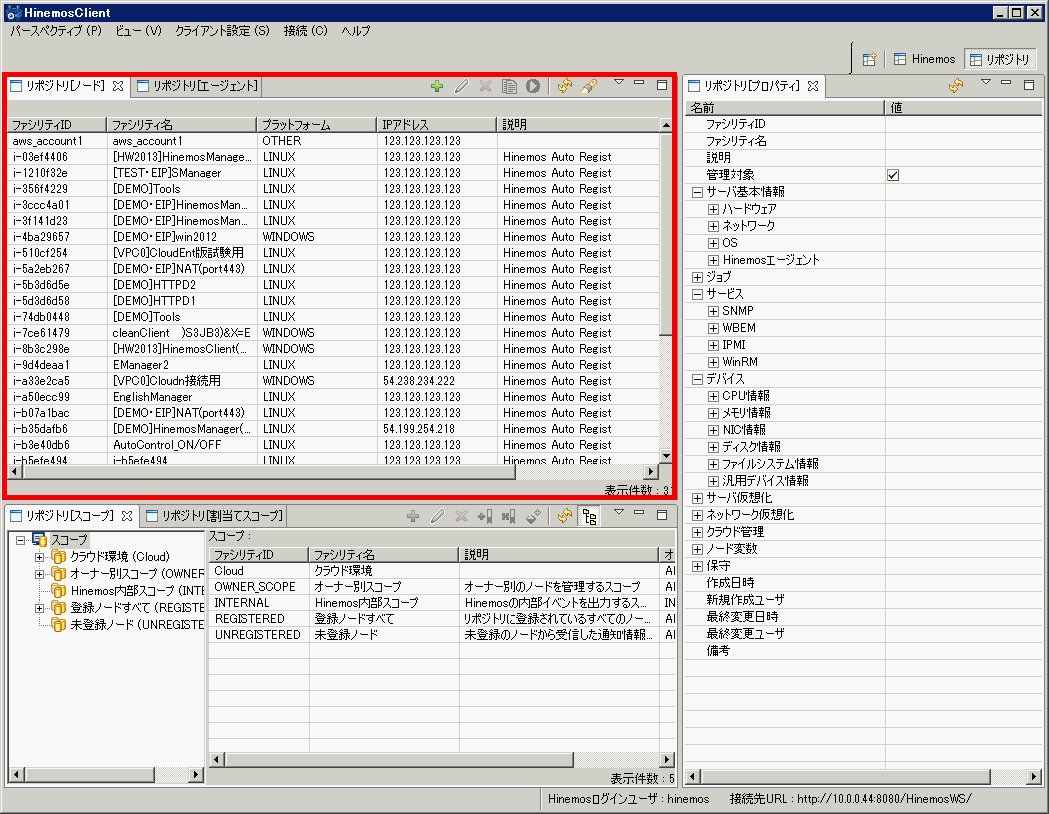Click the gray plus icon in scope panel
The height and width of the screenshot is (814, 1049).
413,516
